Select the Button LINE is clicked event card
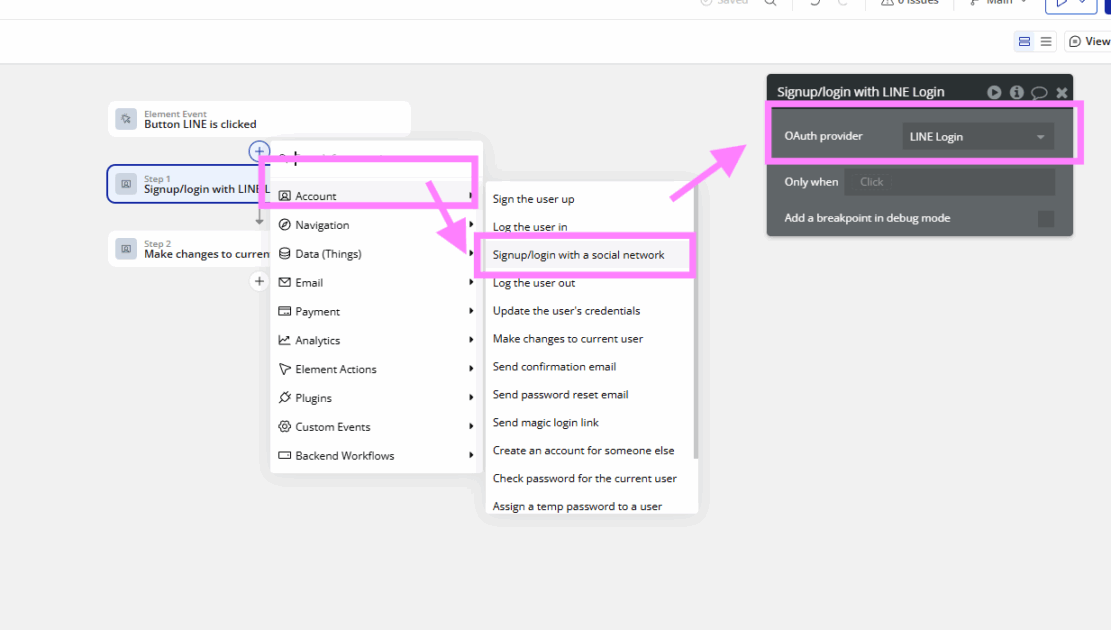Viewport: 1111px width, 630px height. 259,119
